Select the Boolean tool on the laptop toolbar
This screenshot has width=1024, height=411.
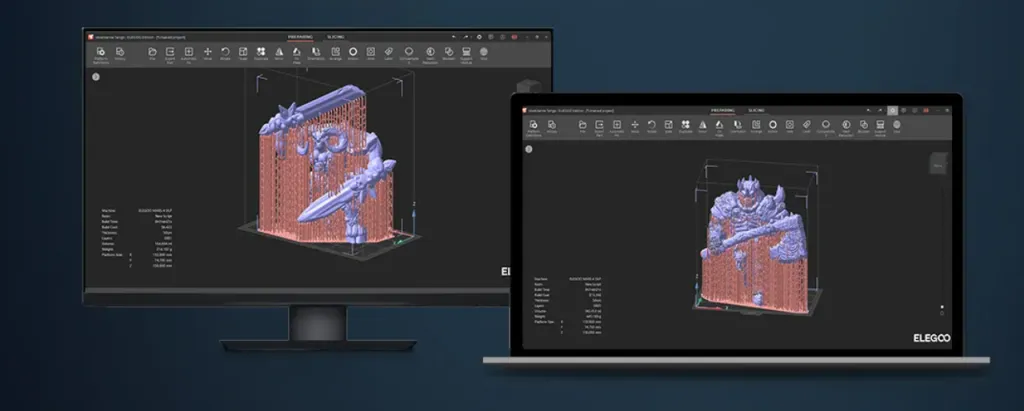pos(863,126)
